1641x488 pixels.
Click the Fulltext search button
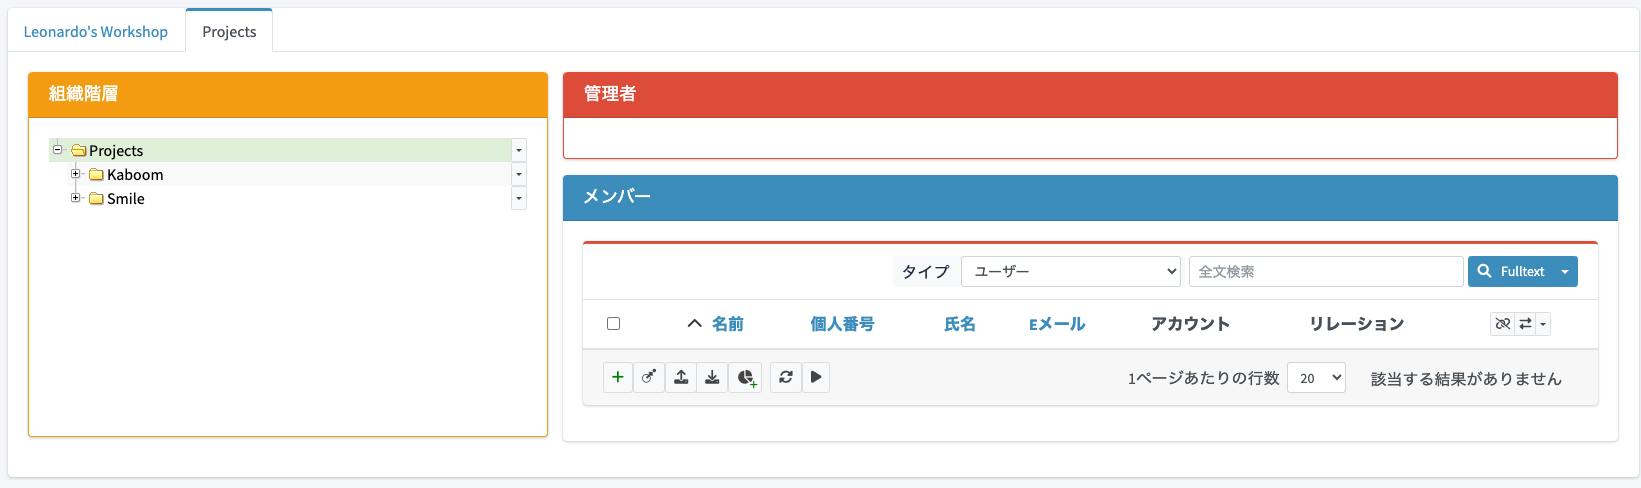[x=1511, y=271]
